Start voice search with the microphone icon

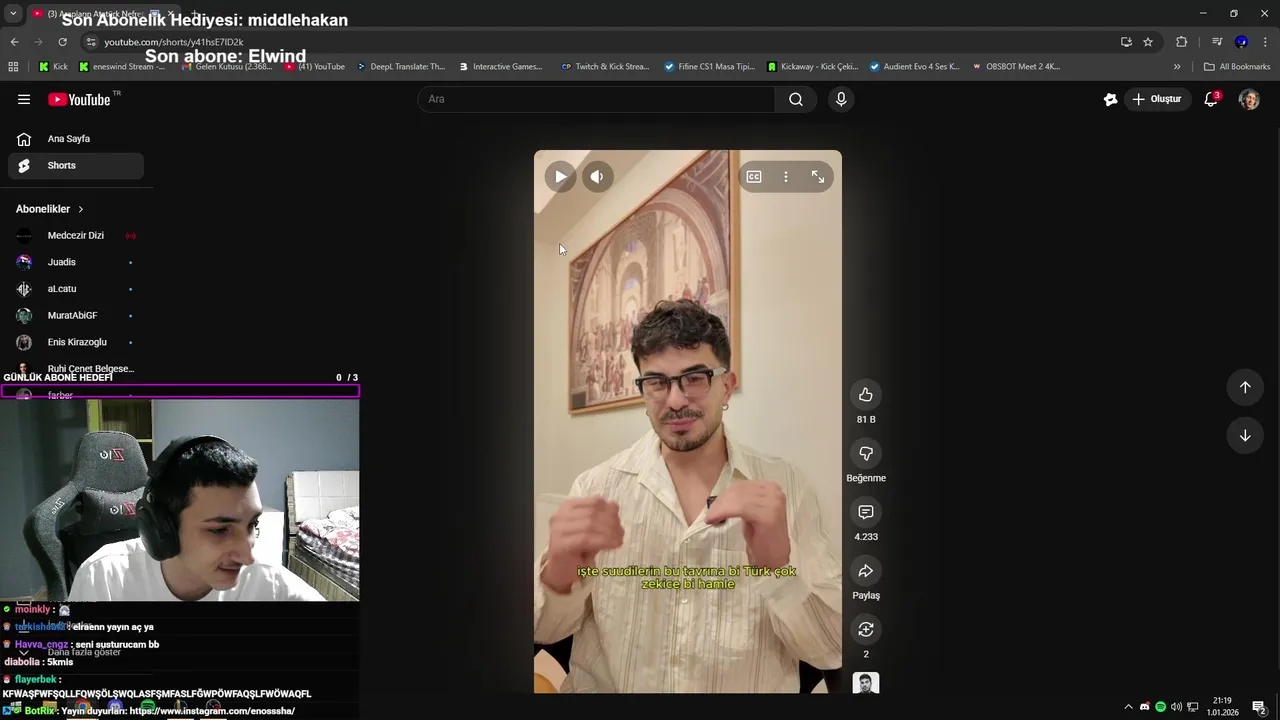coord(841,99)
